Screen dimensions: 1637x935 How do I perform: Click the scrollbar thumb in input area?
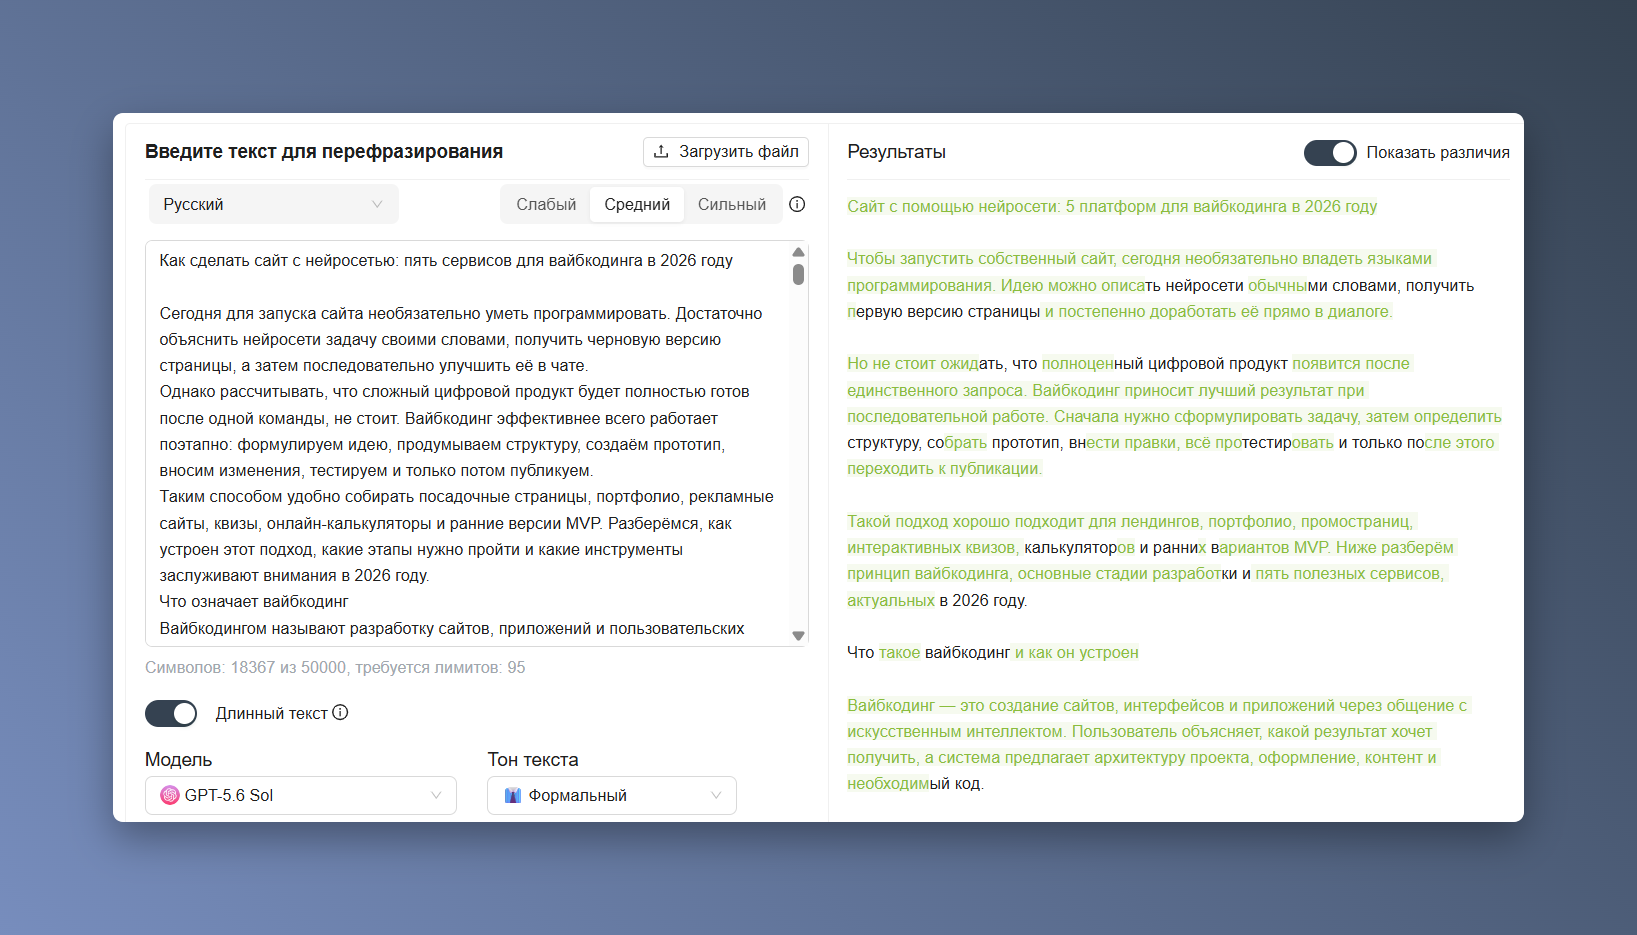click(x=798, y=274)
